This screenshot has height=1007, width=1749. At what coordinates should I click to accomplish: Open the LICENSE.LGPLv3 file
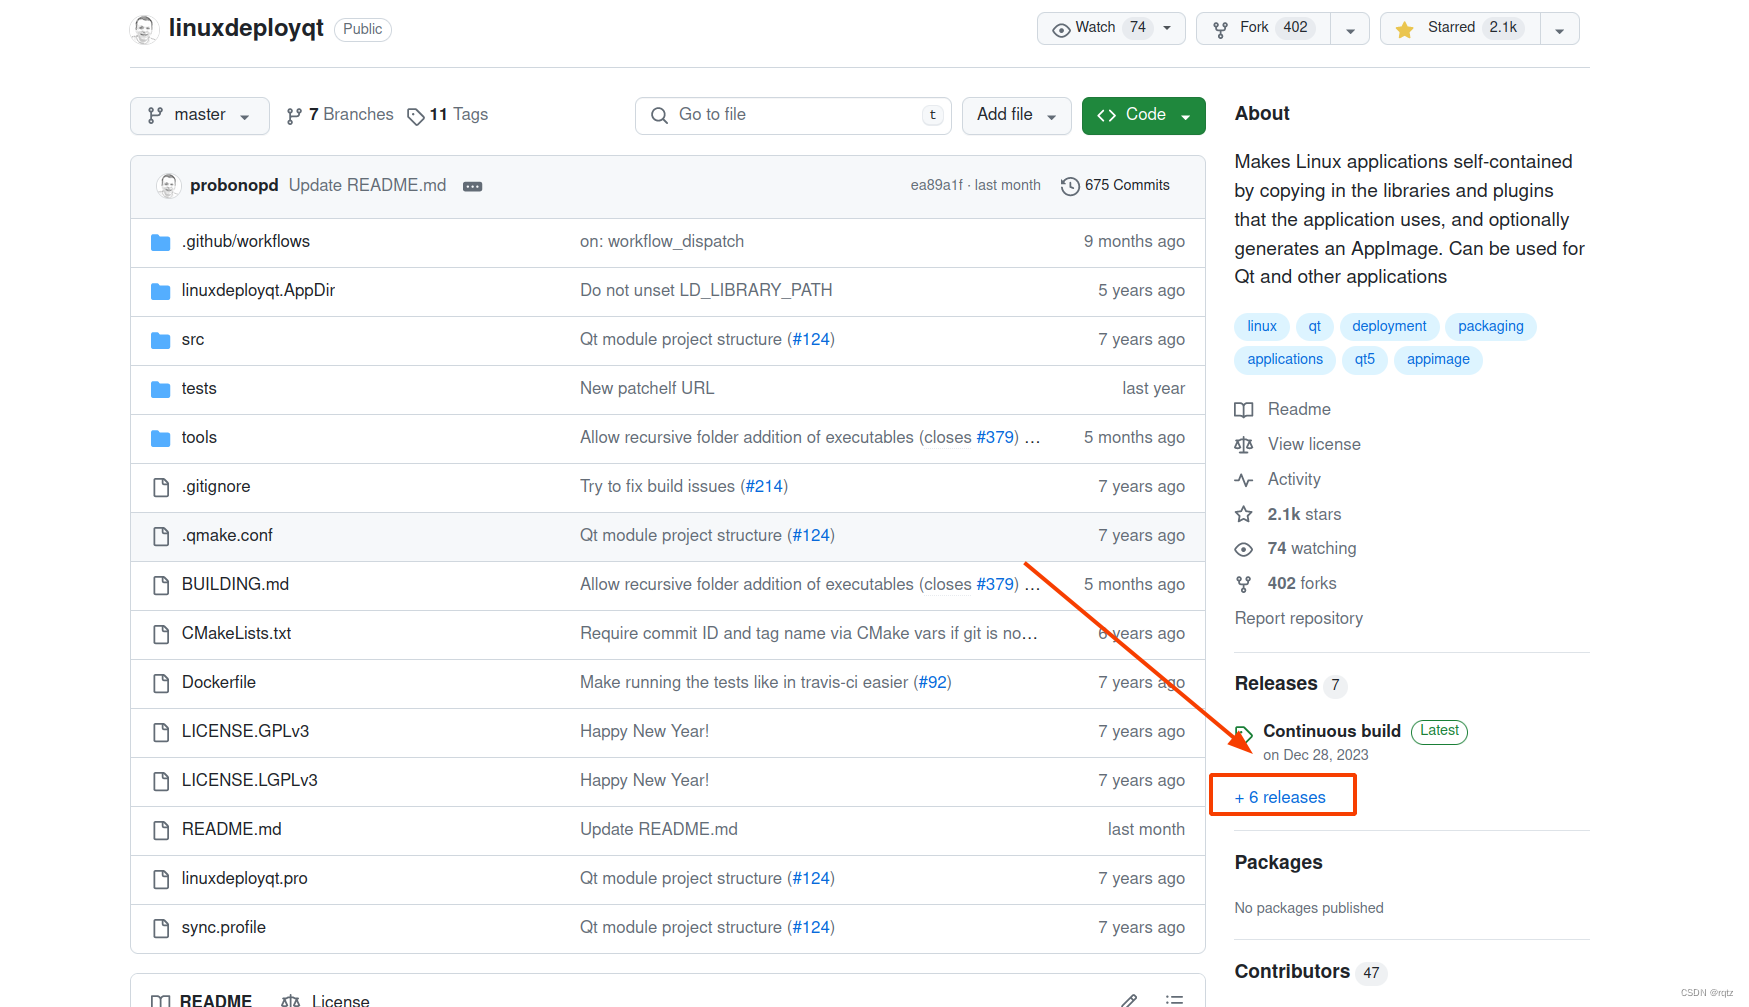249,780
